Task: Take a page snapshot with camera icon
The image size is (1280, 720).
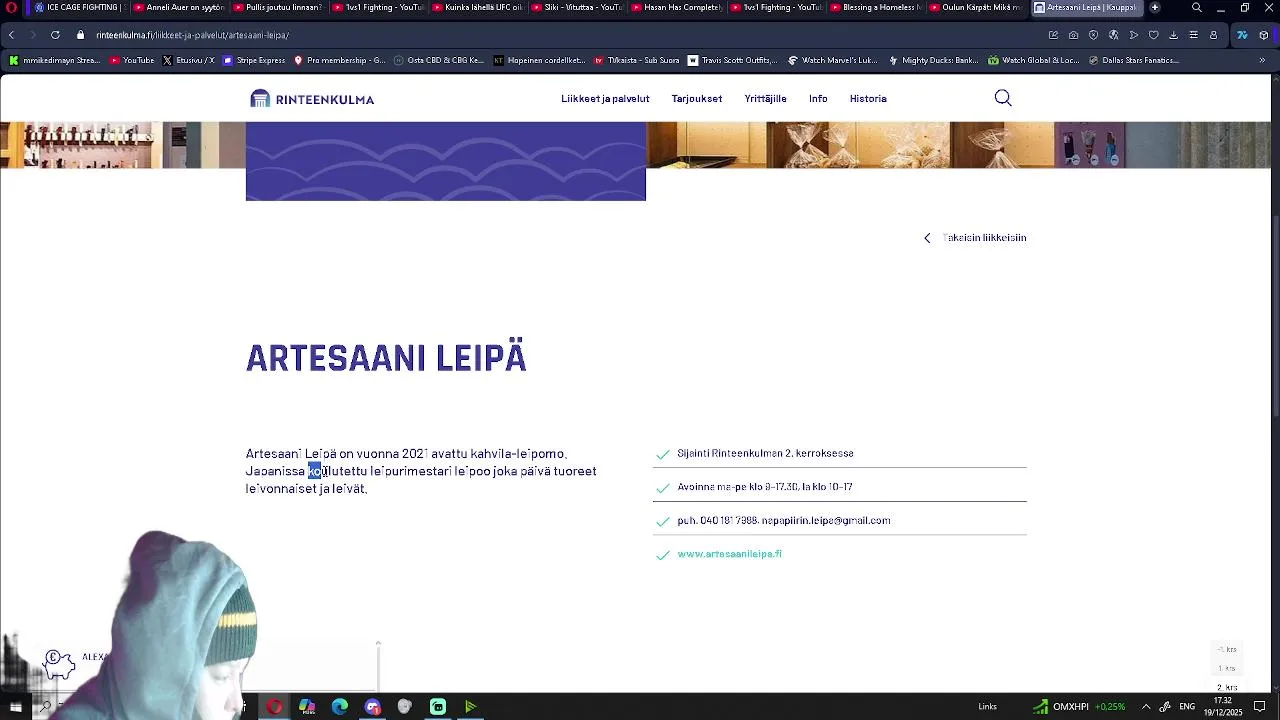Action: pos(1073,35)
